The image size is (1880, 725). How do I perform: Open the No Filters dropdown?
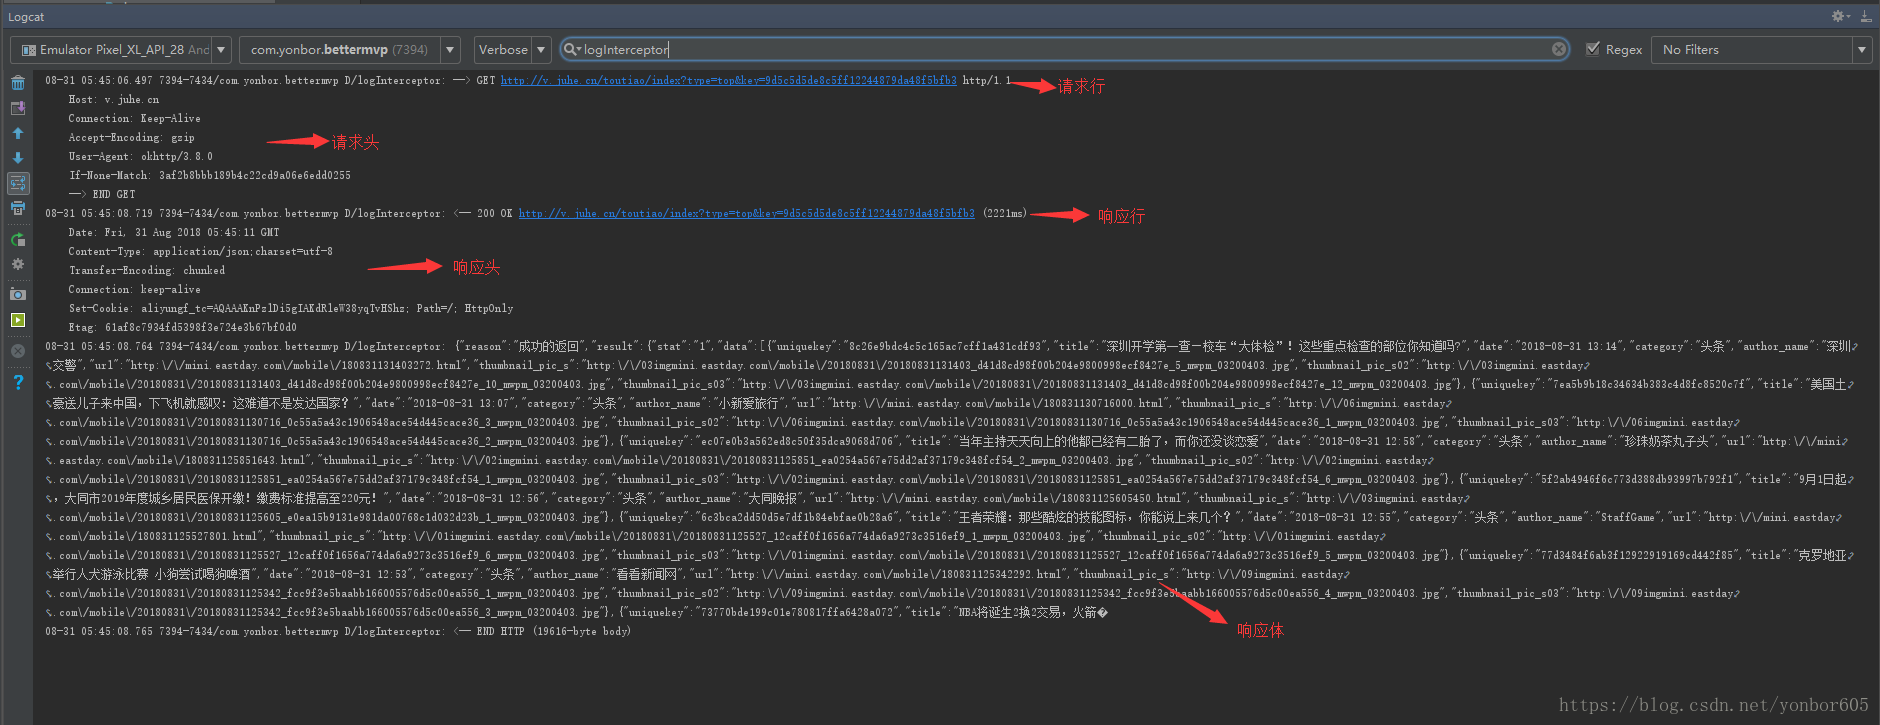pyautogui.click(x=1760, y=49)
